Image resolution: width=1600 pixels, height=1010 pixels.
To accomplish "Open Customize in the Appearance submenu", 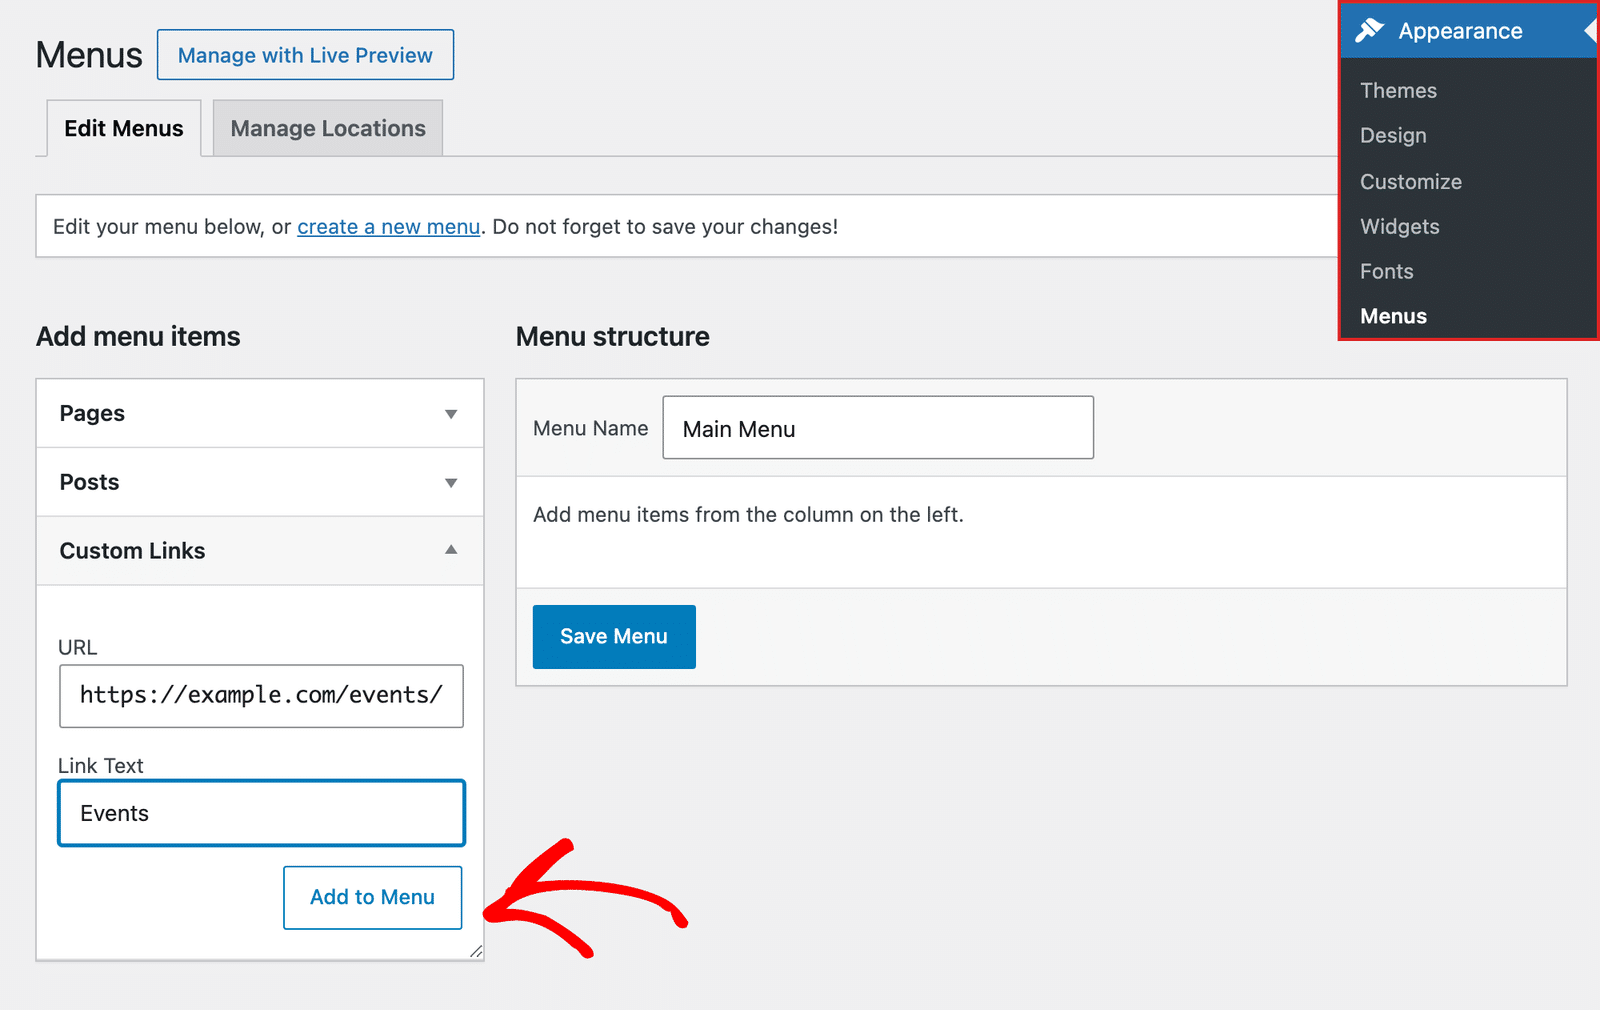I will [x=1411, y=182].
